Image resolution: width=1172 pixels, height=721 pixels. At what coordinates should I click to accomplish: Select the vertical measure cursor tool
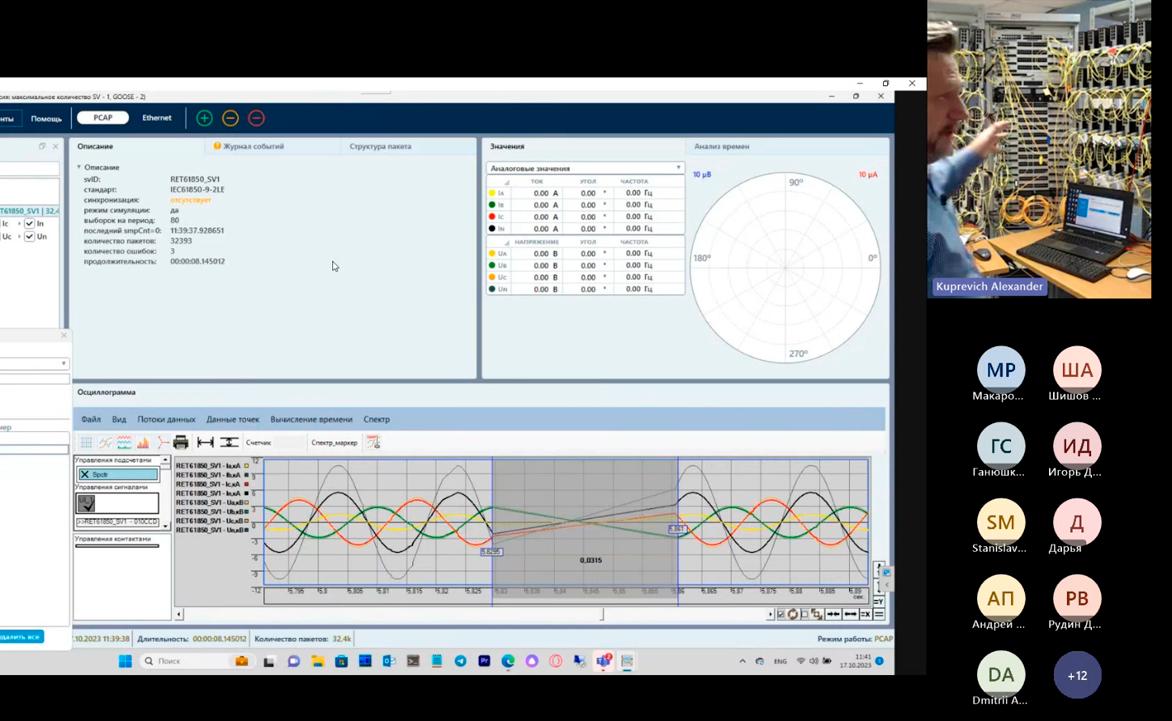(x=229, y=442)
